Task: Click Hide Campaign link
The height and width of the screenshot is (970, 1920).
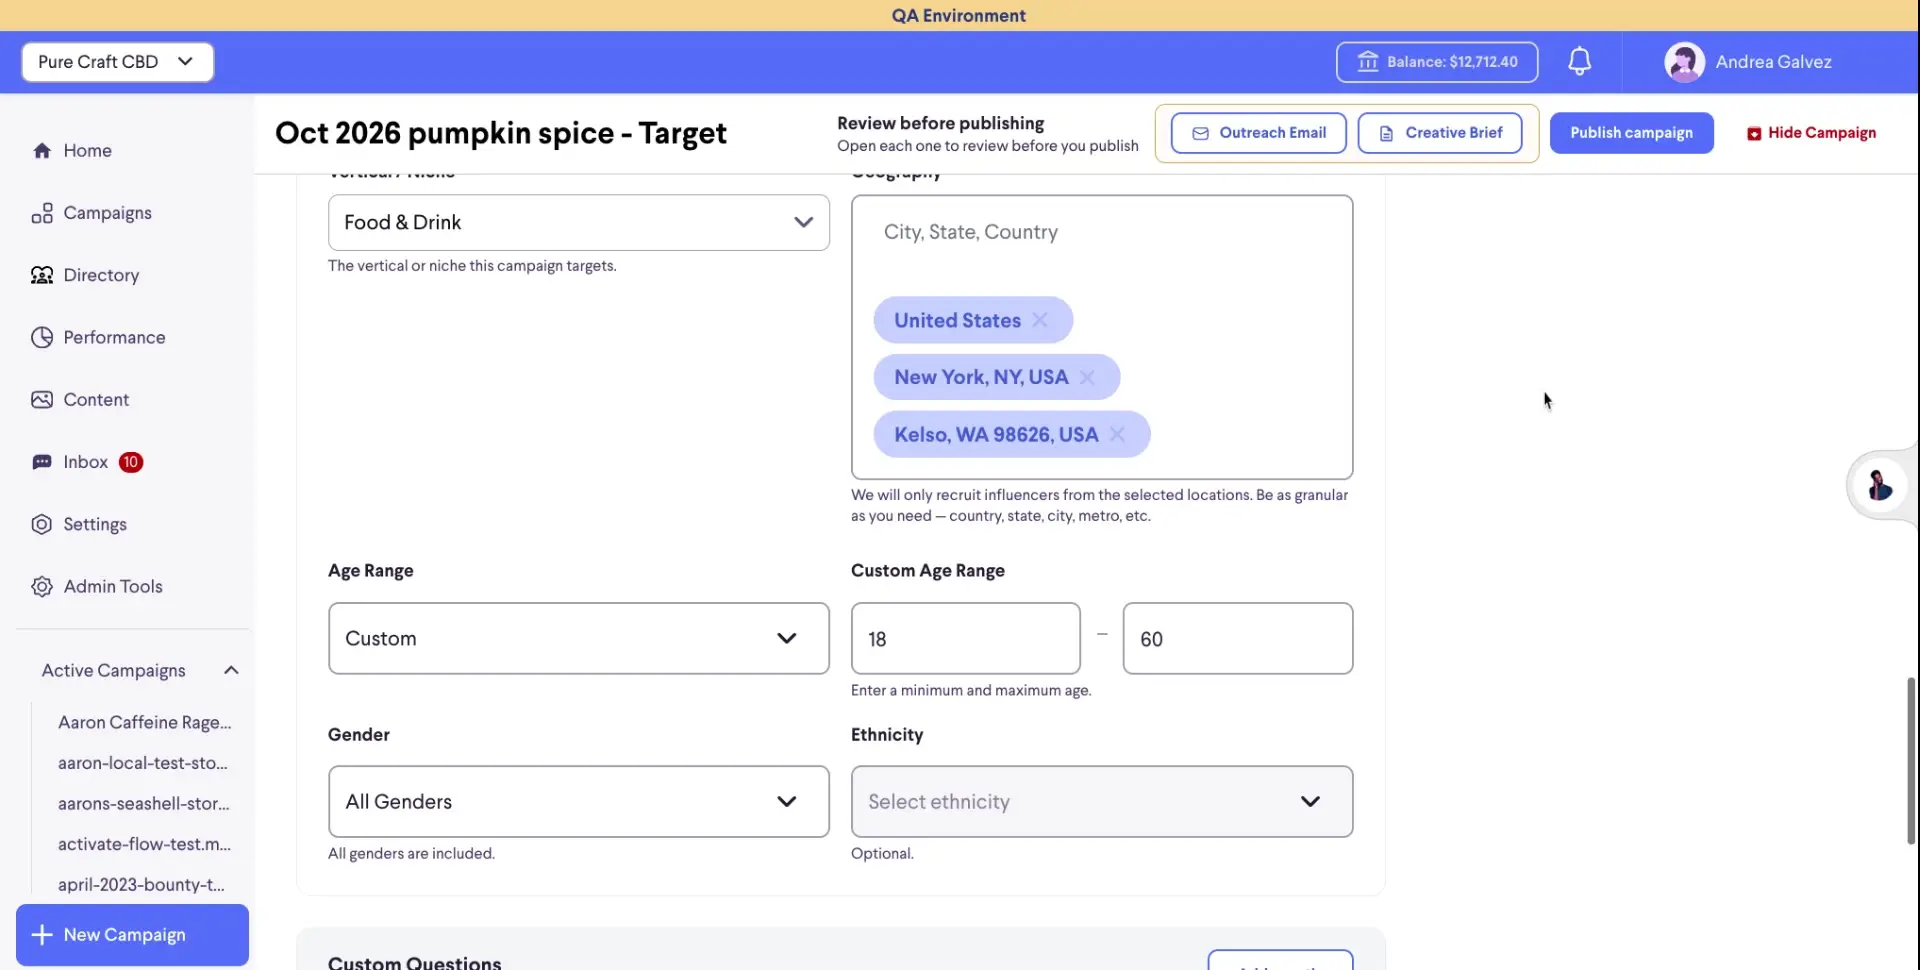Action: (1811, 133)
